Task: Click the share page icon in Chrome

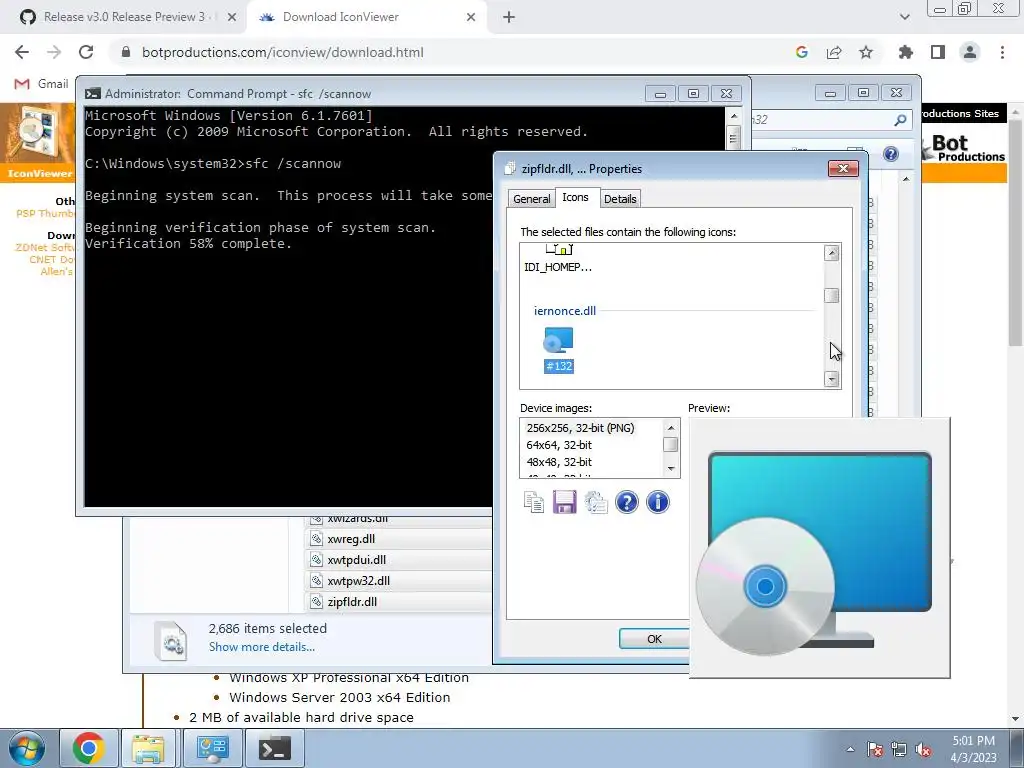Action: pyautogui.click(x=834, y=52)
